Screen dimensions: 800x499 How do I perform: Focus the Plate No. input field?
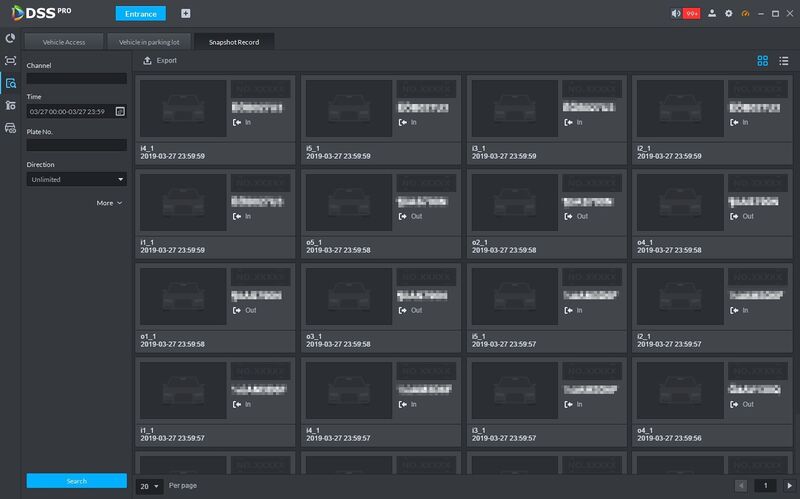coord(77,145)
